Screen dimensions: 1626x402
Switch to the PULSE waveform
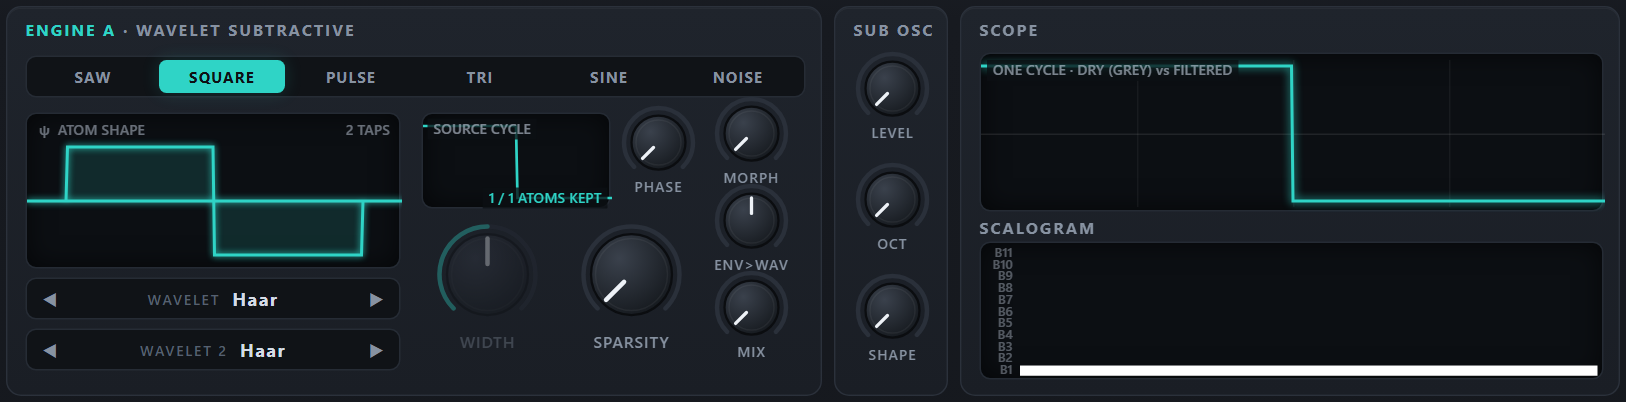351,77
